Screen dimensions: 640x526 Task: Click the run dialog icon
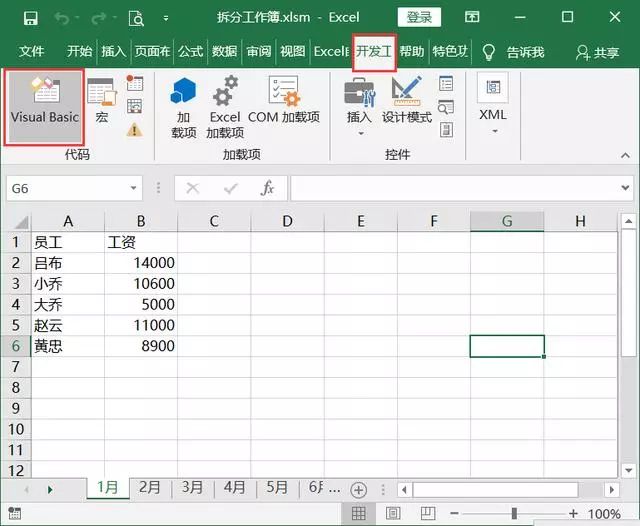click(x=447, y=130)
